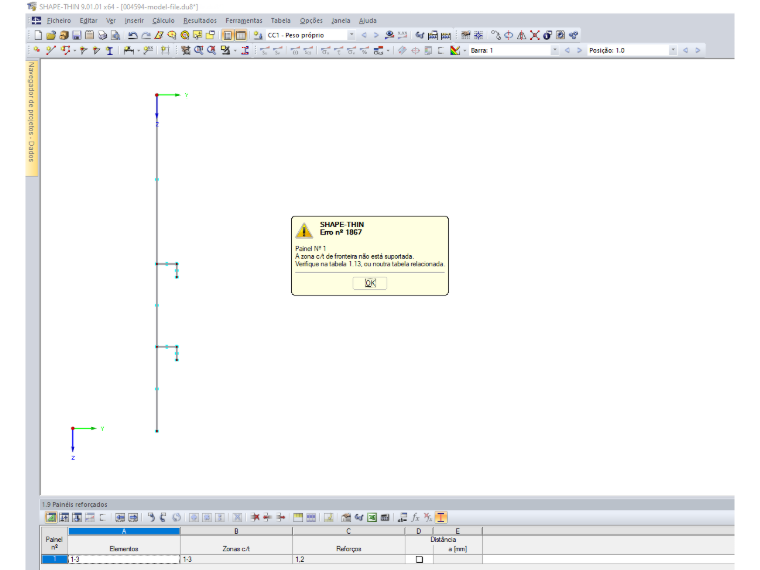Select the Reforços cell containing 1,2

click(x=349, y=559)
